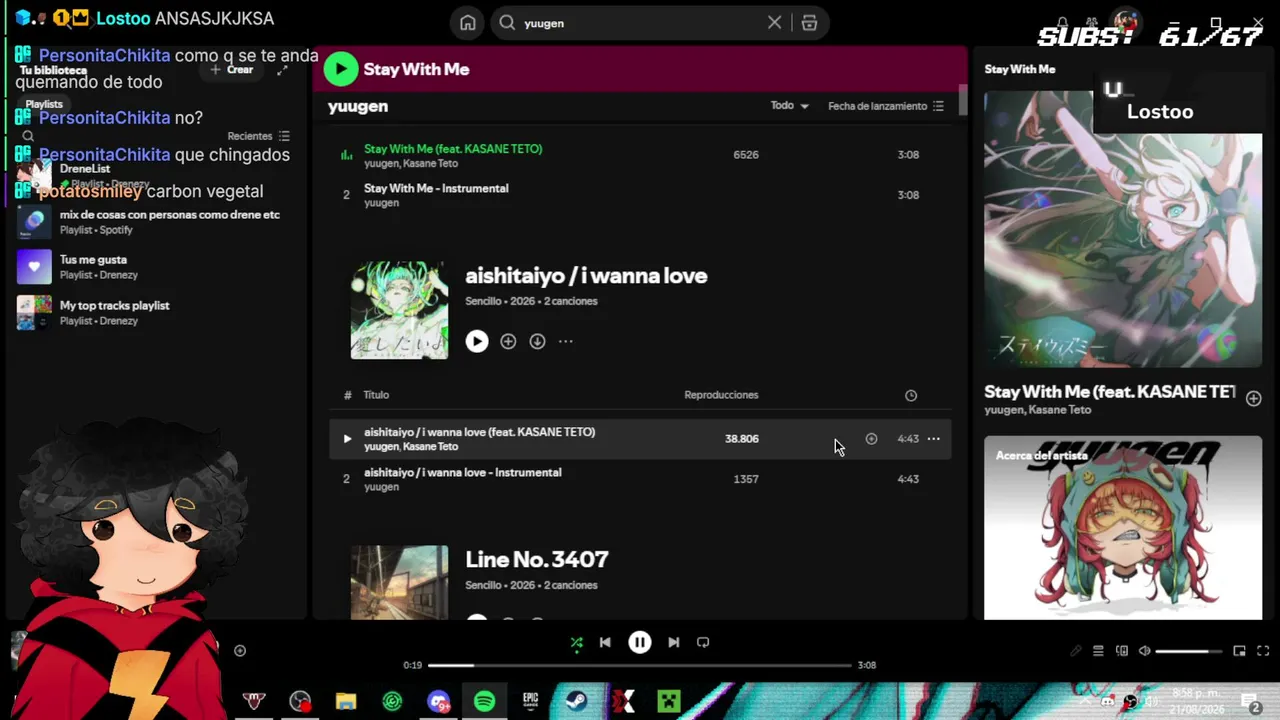Enter fullscreen player view

1263,651
